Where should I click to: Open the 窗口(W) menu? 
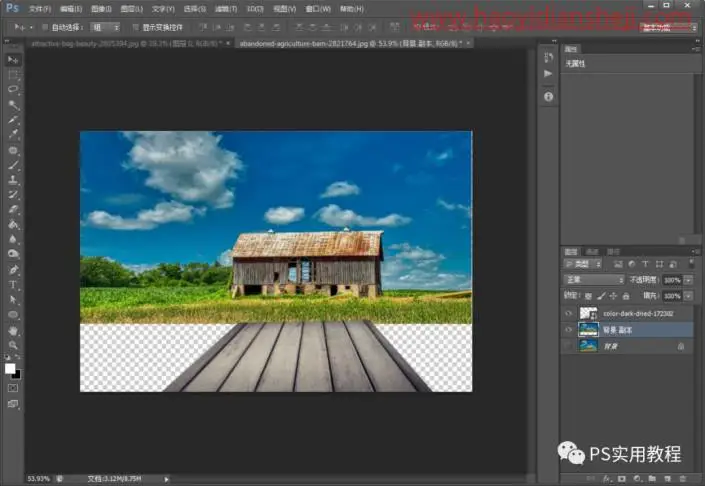[318, 9]
